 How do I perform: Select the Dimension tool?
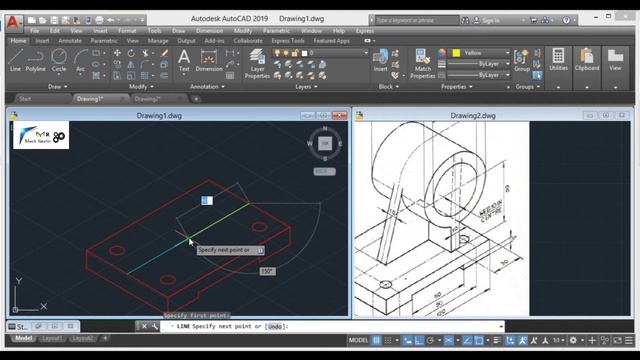click(x=209, y=60)
